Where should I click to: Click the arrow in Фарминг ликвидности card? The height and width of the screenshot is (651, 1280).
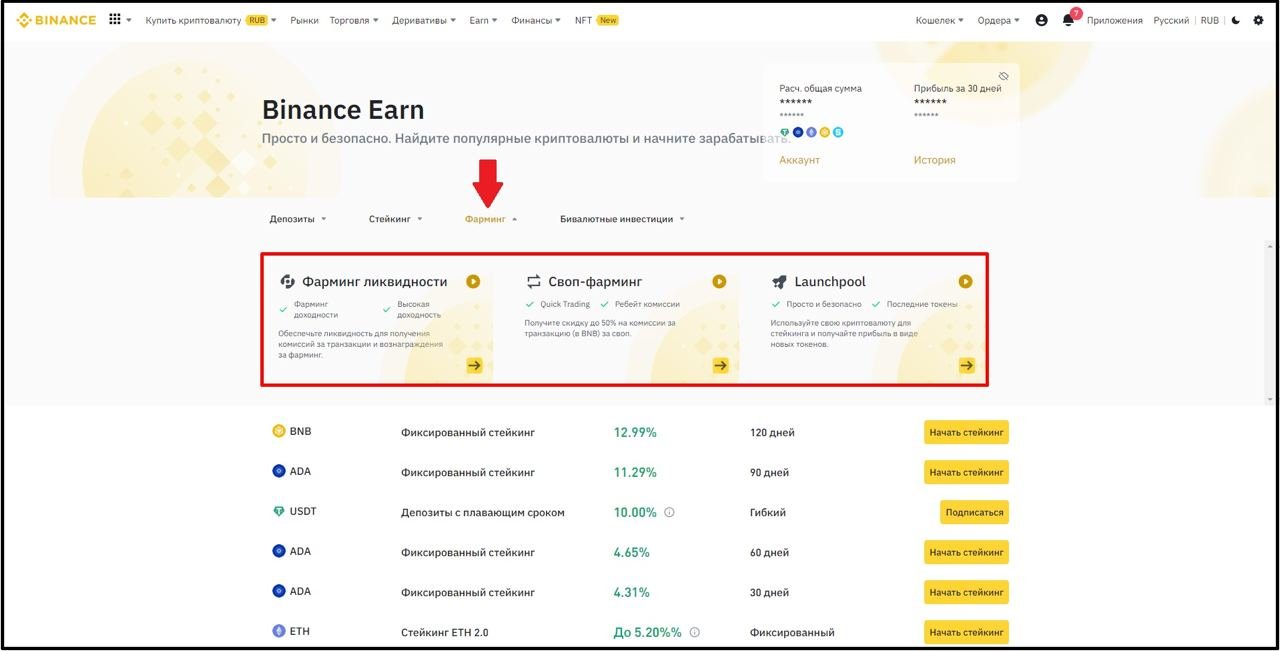click(x=474, y=365)
